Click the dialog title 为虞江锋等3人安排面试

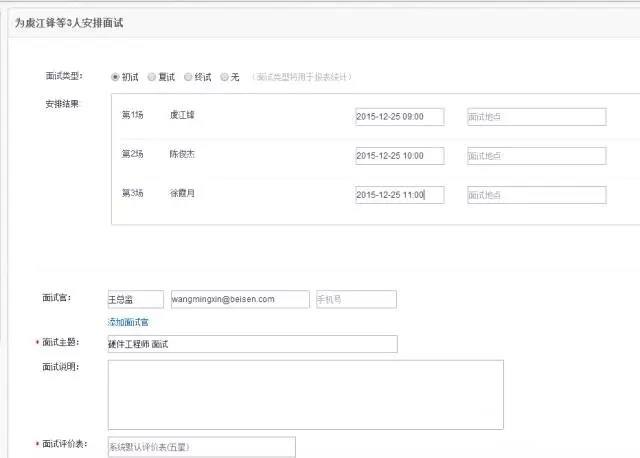point(69,23)
